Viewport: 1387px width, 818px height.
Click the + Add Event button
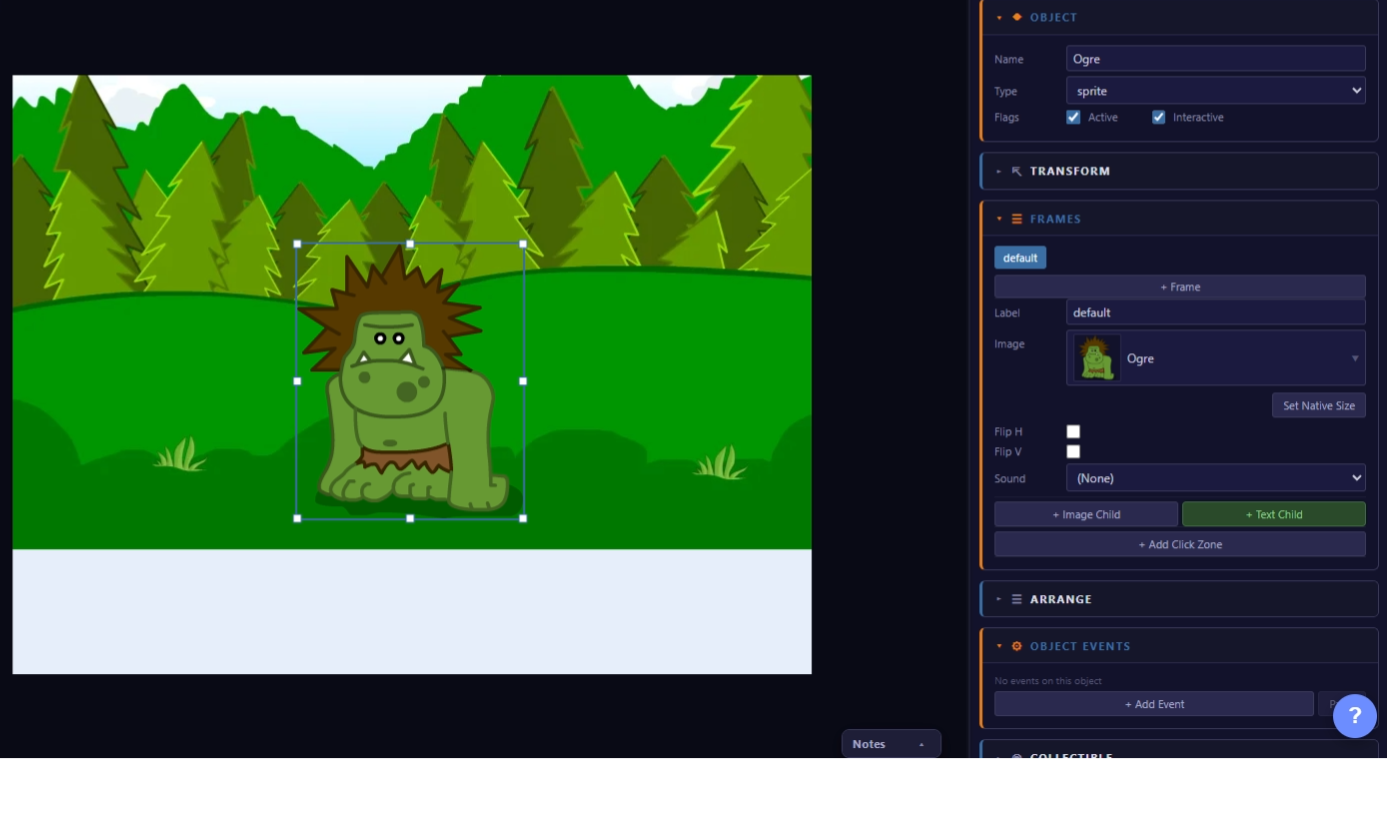[x=1154, y=704]
